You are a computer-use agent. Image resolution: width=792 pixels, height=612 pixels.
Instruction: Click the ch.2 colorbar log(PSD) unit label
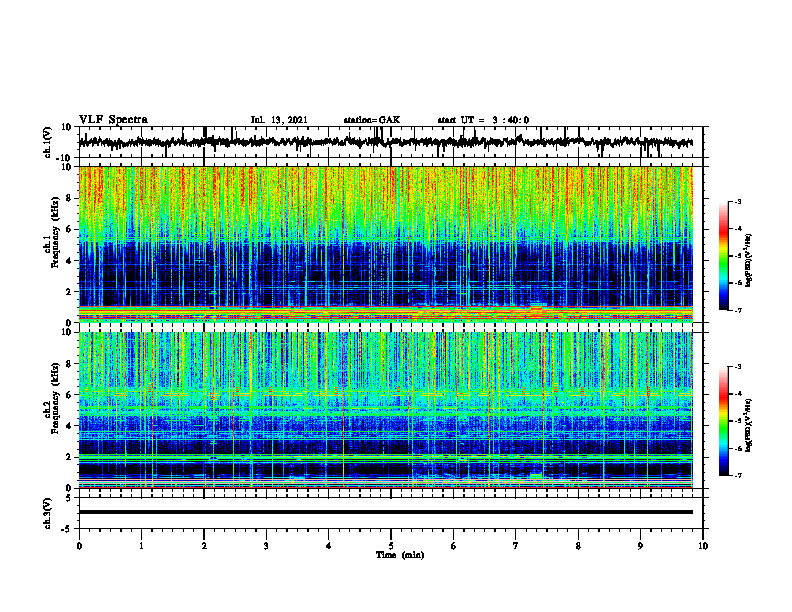[749, 426]
